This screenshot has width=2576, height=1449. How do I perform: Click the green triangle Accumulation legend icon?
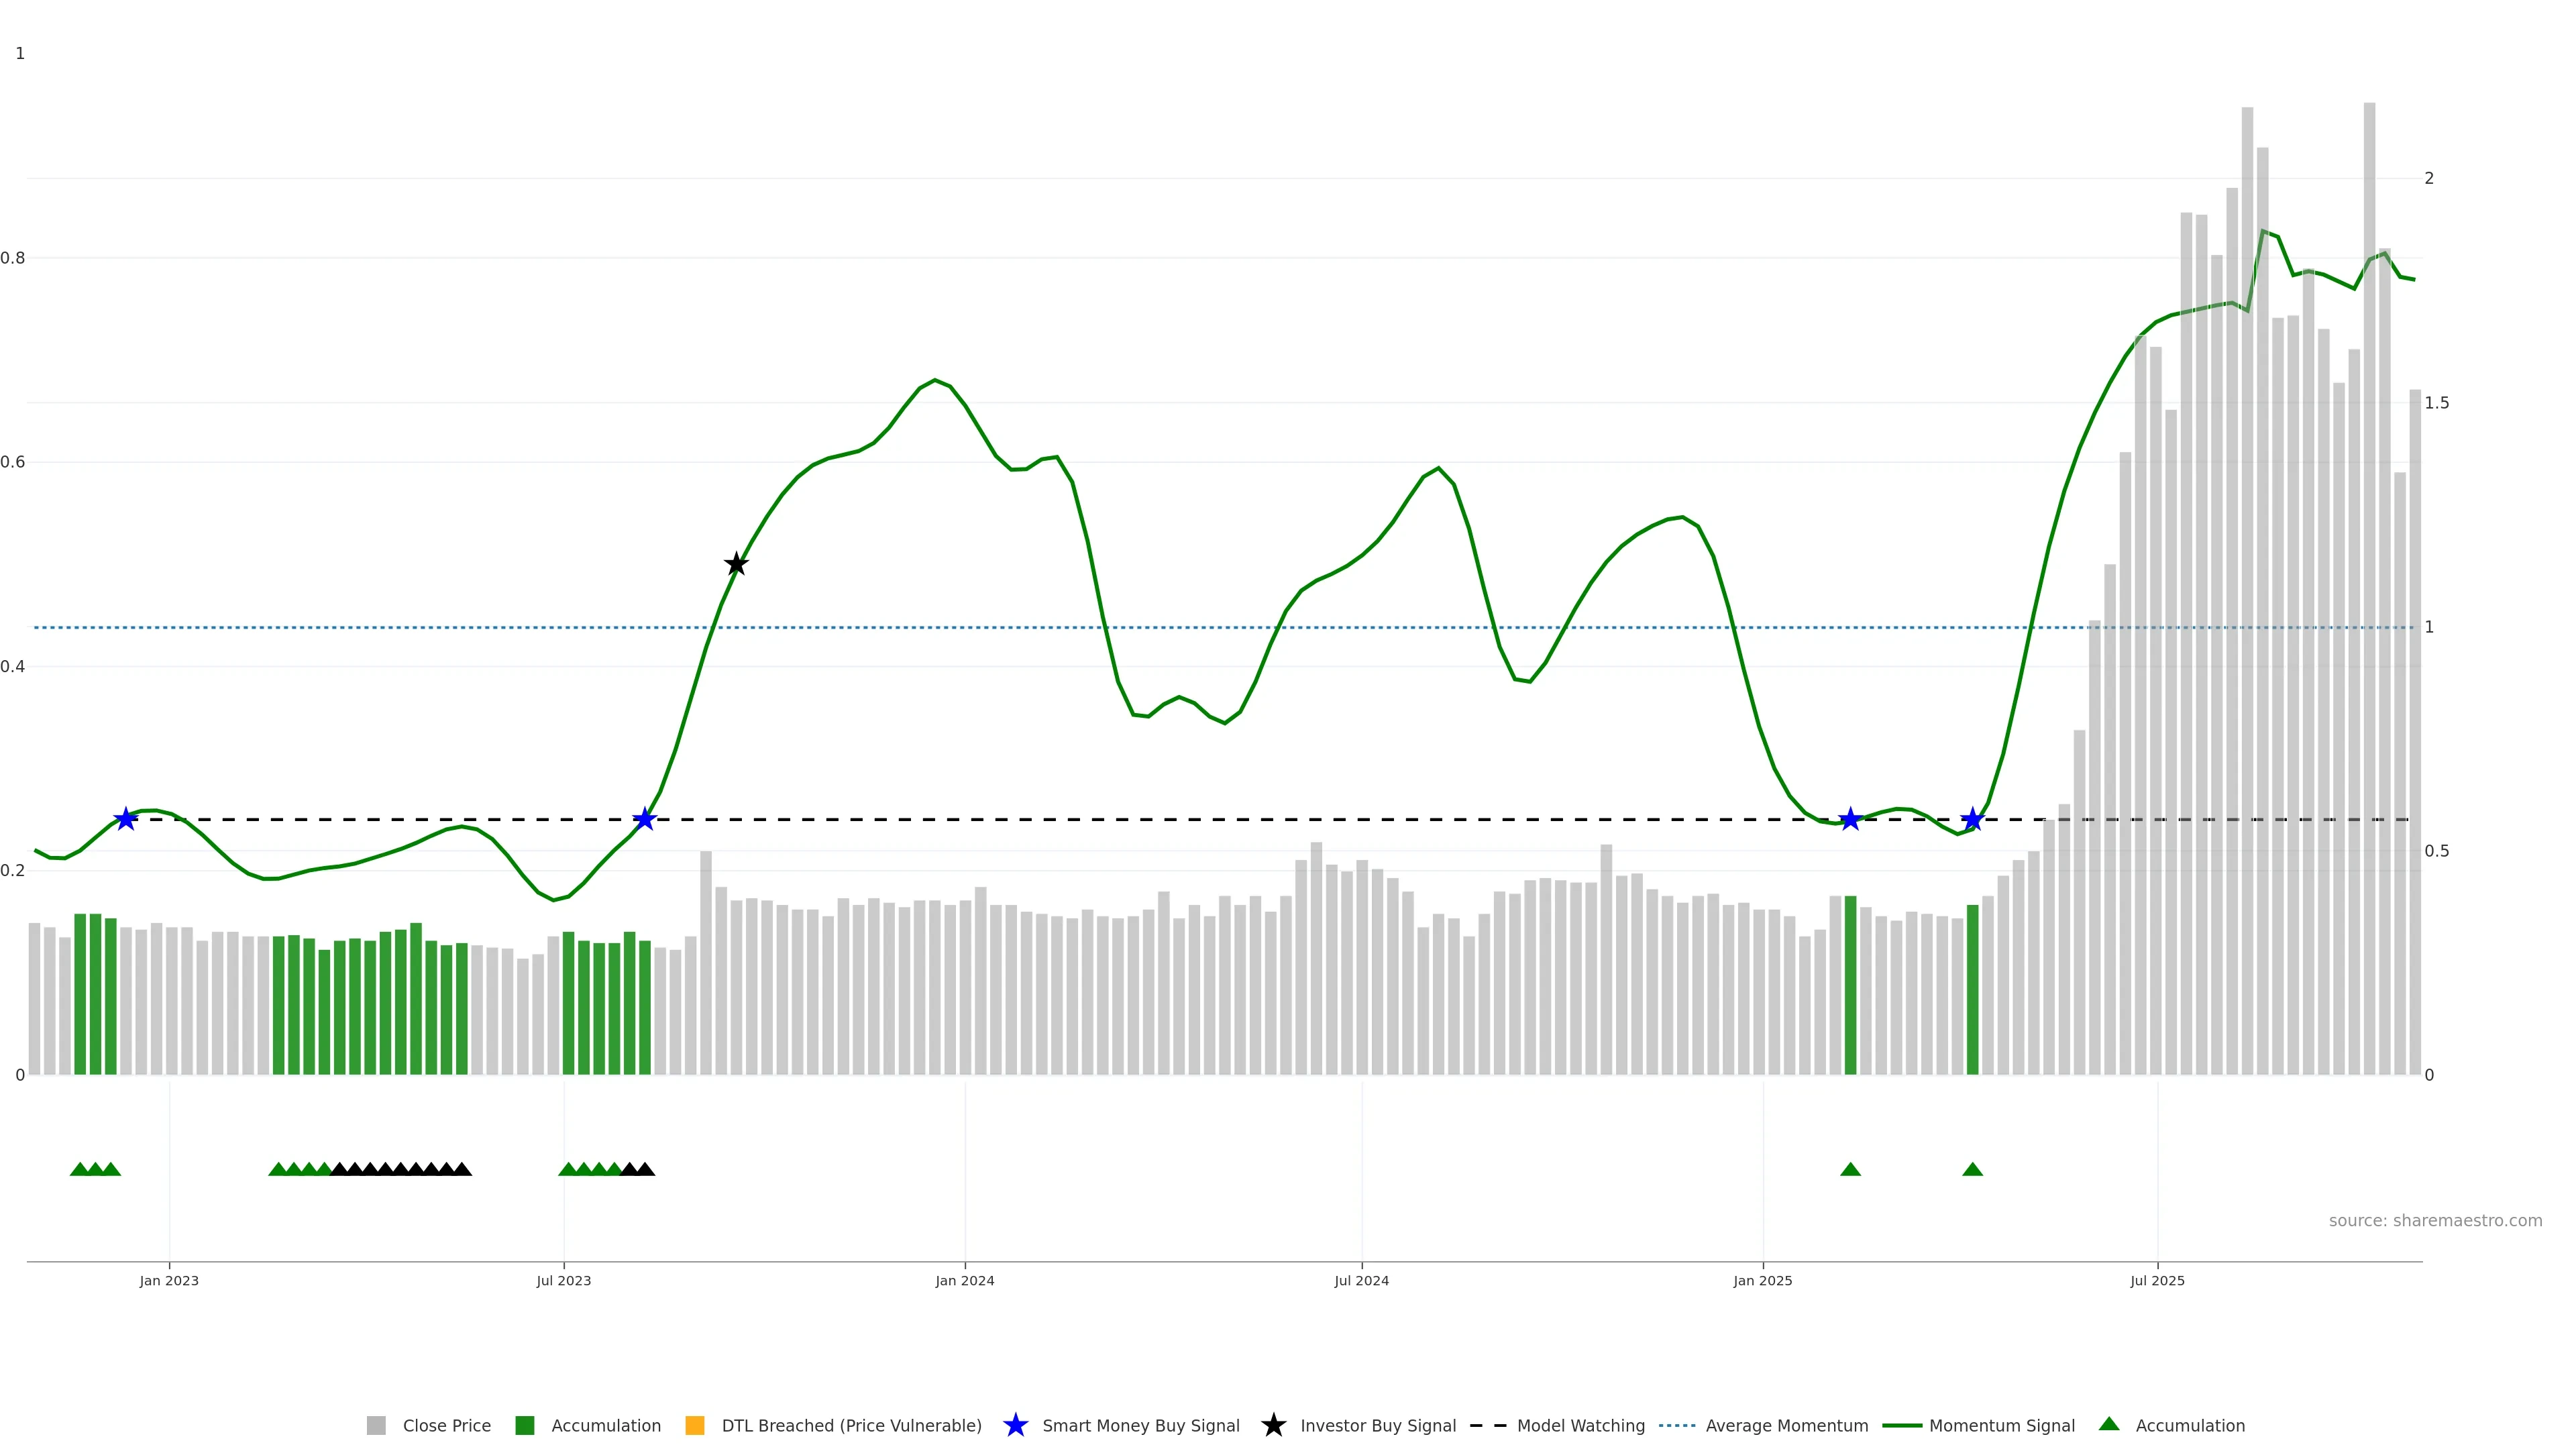coord(2109,1424)
